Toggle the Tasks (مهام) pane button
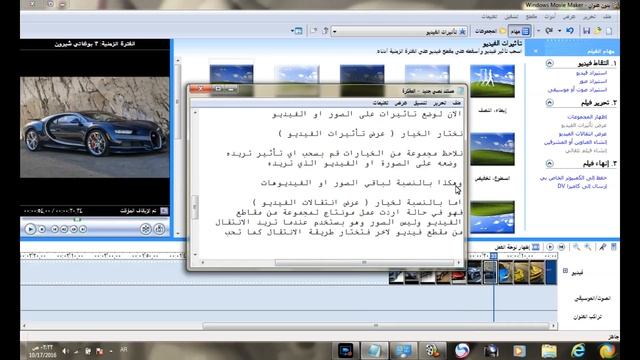 520,31
